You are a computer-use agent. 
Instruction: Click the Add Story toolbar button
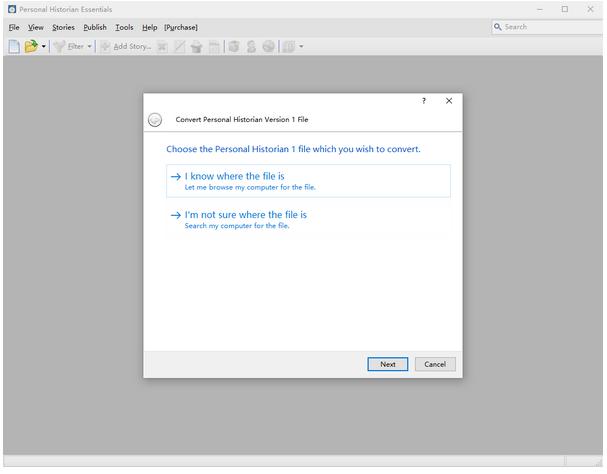tap(126, 46)
